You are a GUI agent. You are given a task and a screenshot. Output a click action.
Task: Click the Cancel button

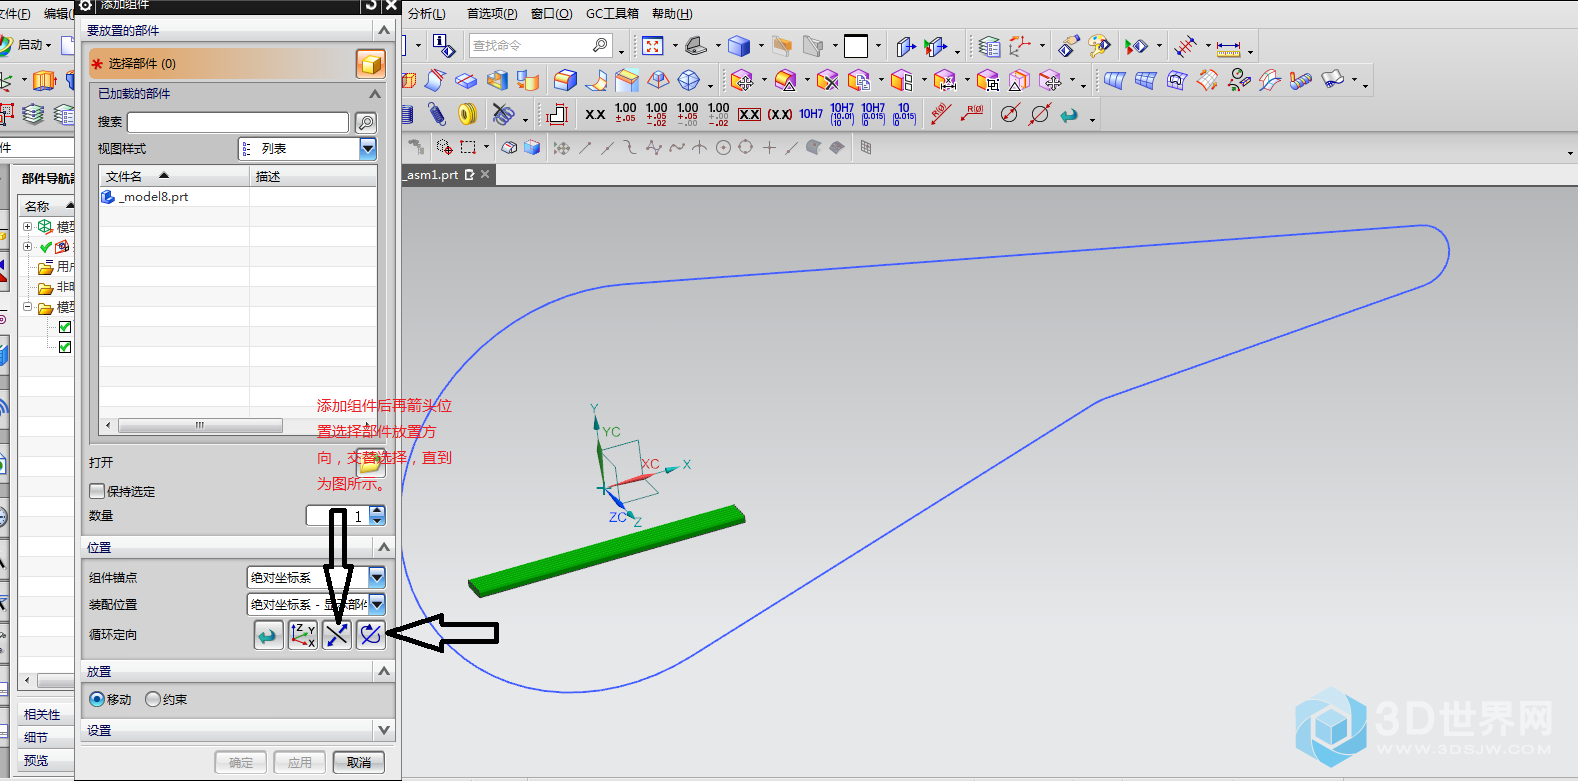(359, 762)
